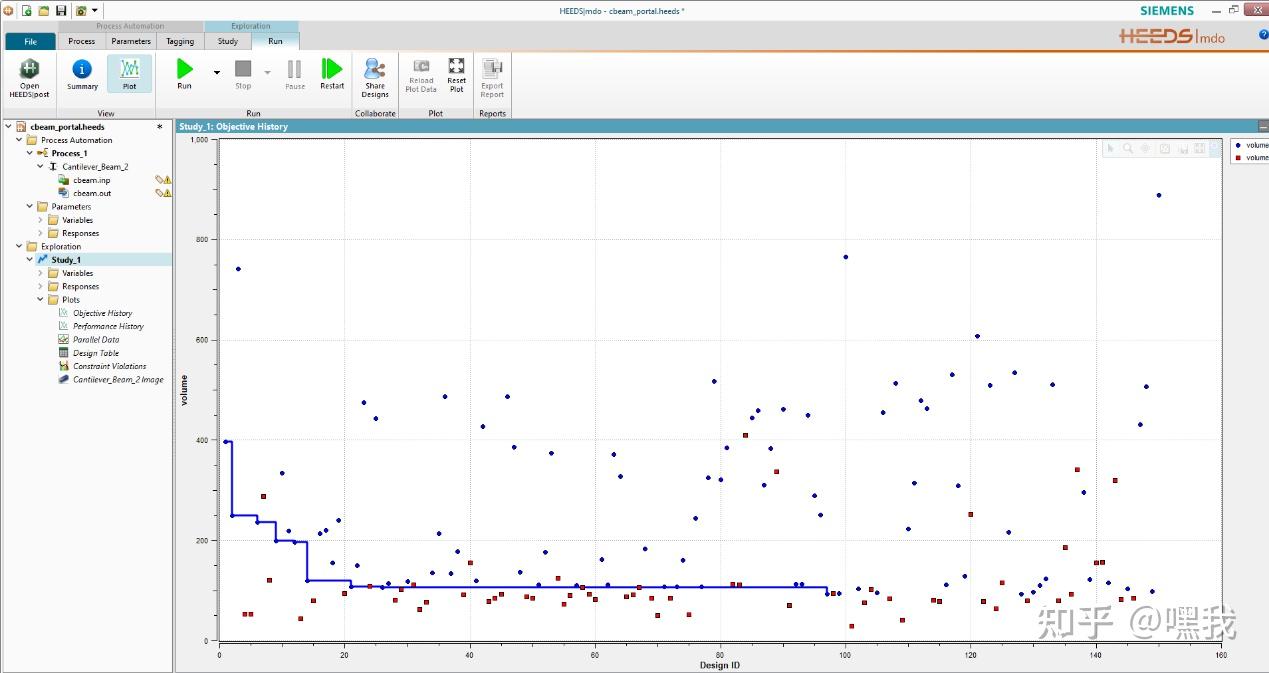This screenshot has width=1269, height=673.
Task: Switch to the Study tab
Action: [x=228, y=41]
